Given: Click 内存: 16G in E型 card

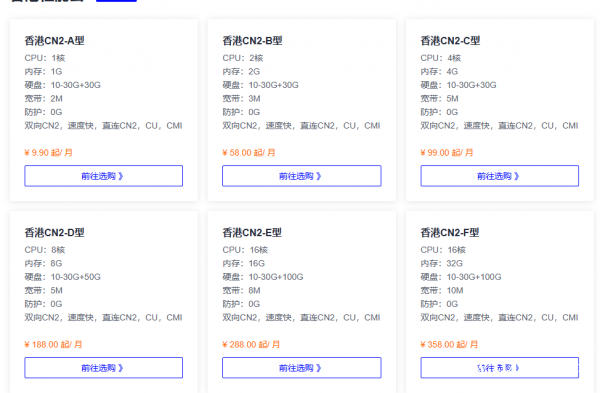Looking at the screenshot, I should (243, 263).
